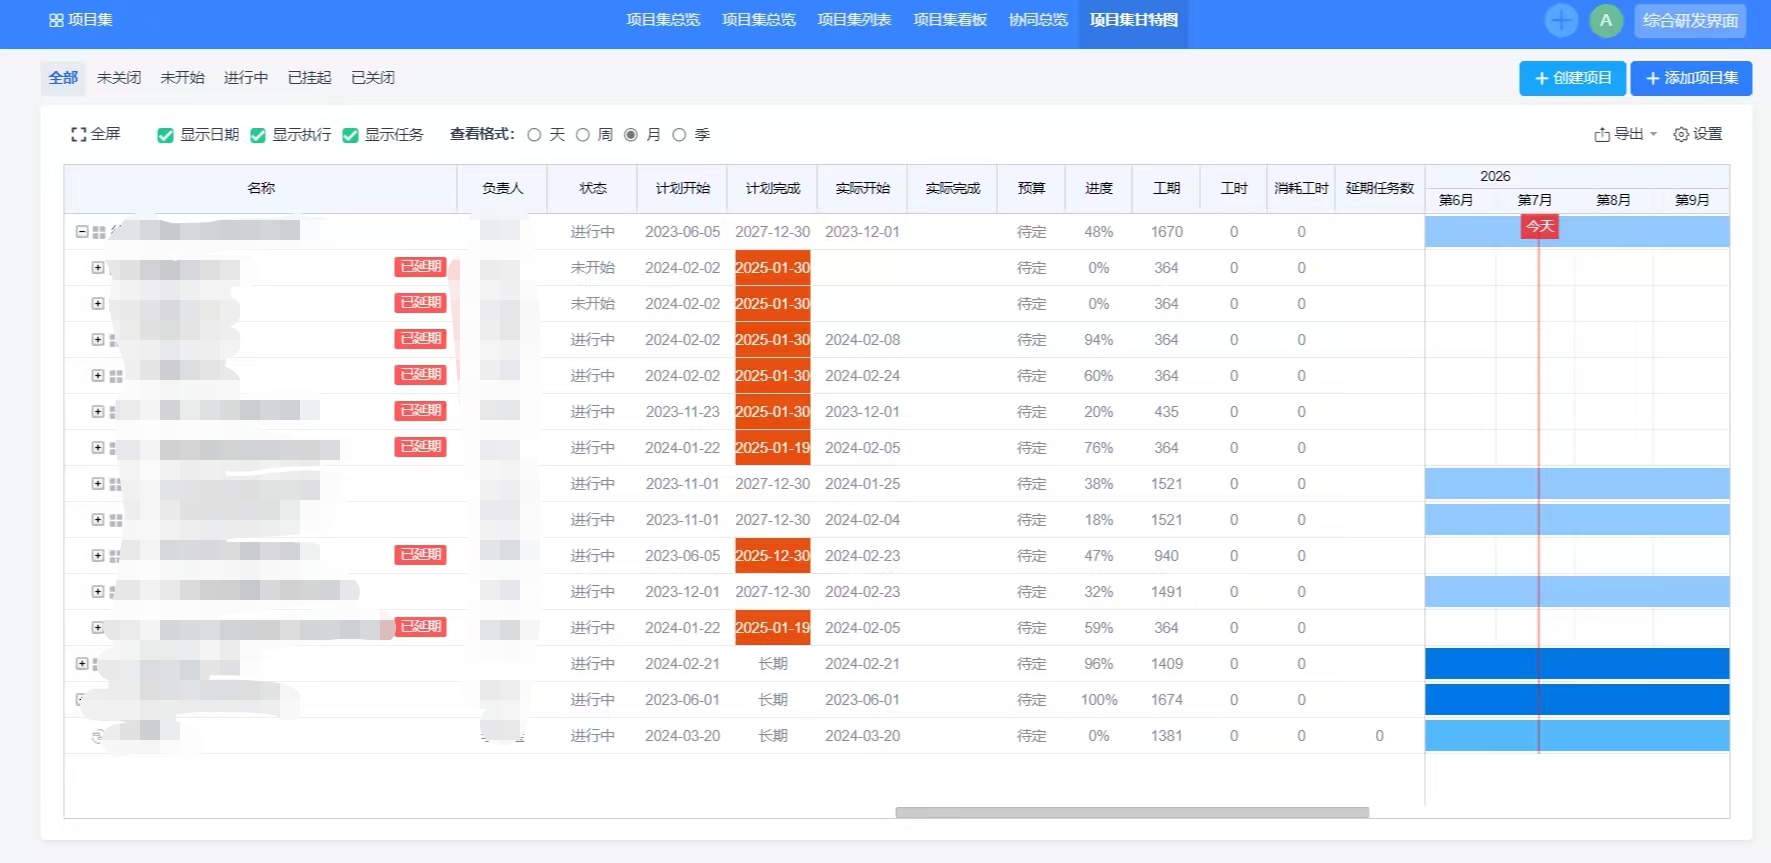This screenshot has width=1771, height=863.
Task: Select the 天 view format radio
Action: pyautogui.click(x=534, y=135)
